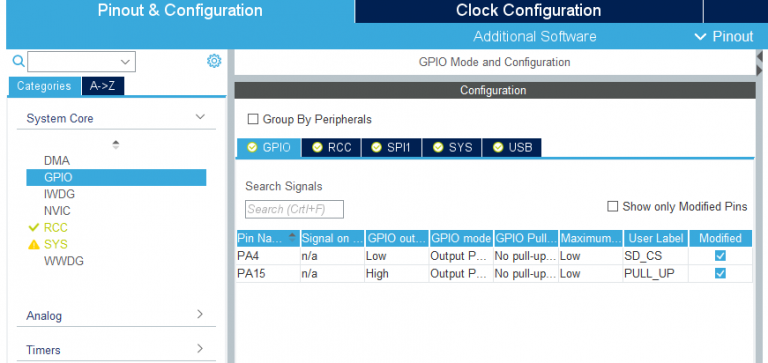Viewport: 768px width, 363px height.
Task: Click the sort arrows above DMA
Action: [116, 145]
